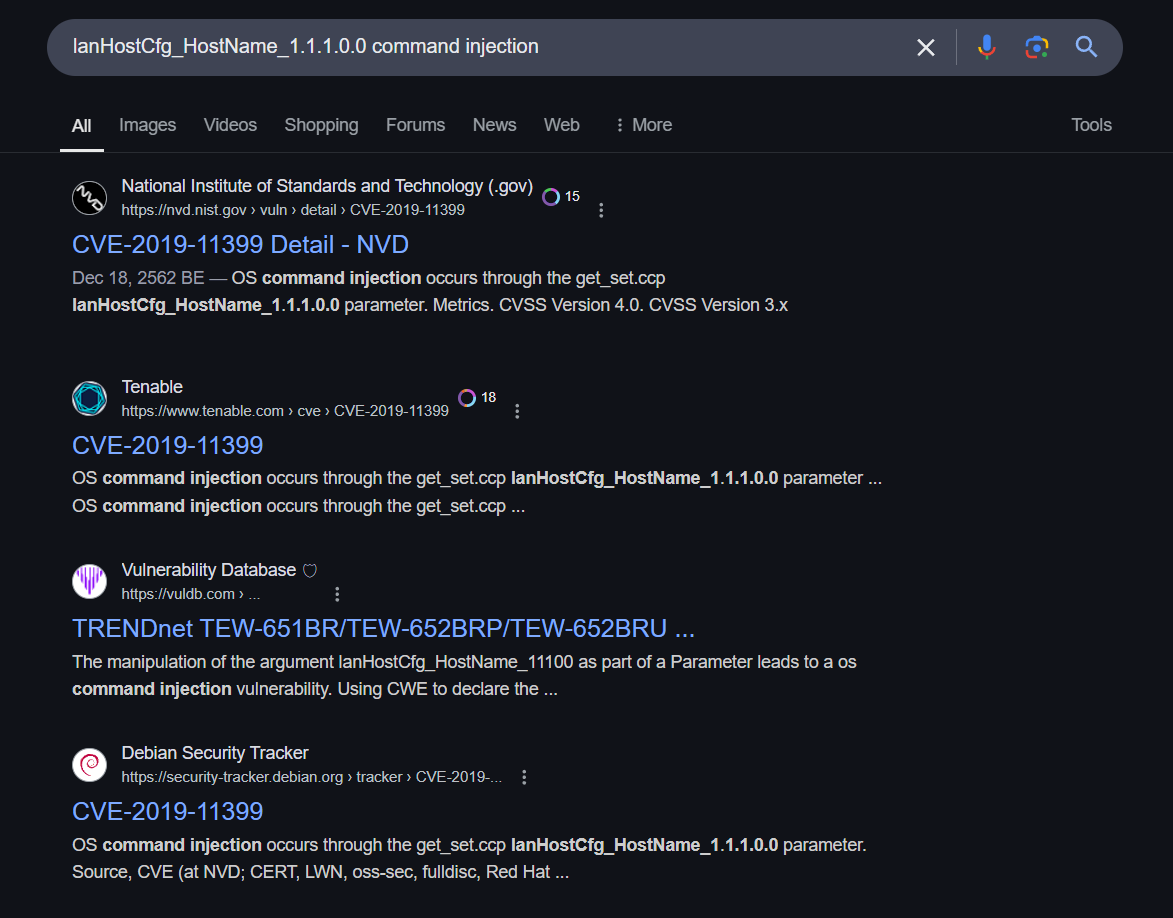Open the CVE-2019-11399 Detail - NVD link
The image size is (1173, 918).
(x=240, y=245)
